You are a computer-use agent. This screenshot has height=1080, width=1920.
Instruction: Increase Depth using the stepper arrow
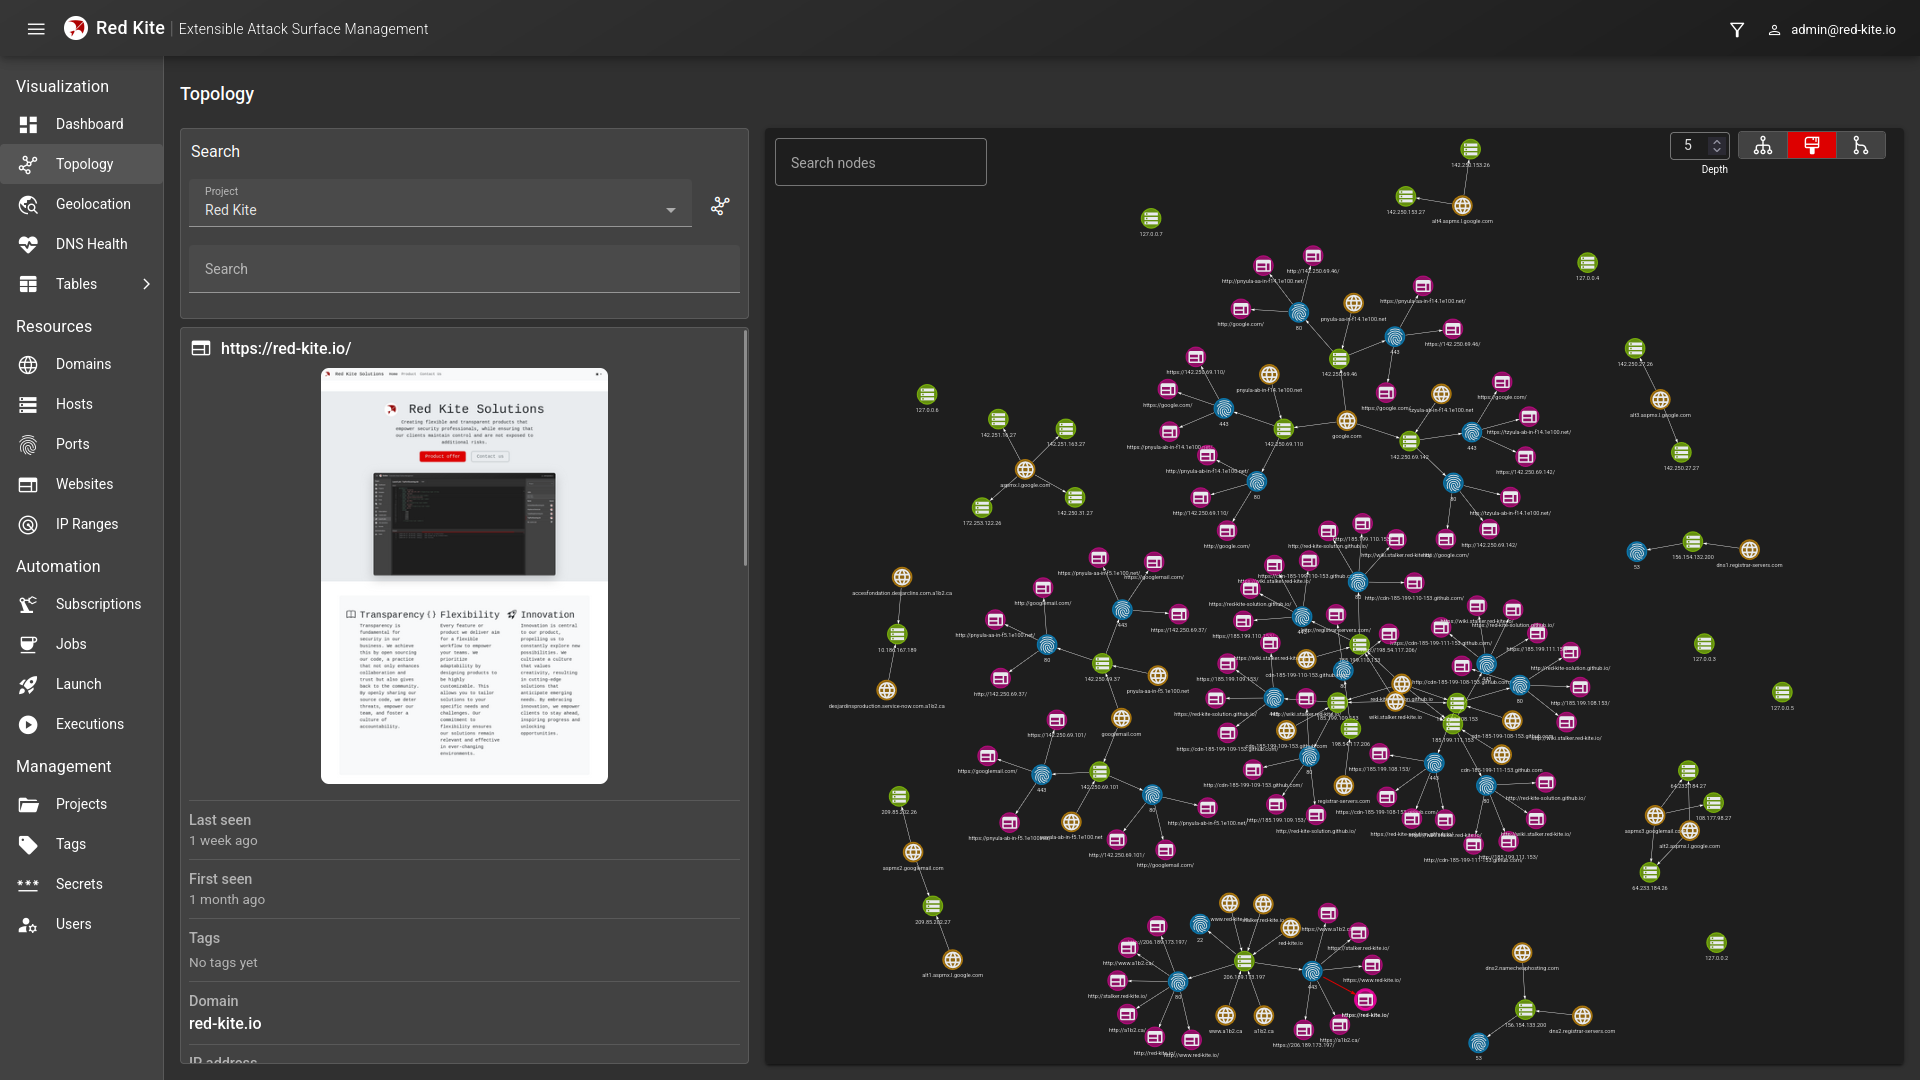click(1717, 140)
